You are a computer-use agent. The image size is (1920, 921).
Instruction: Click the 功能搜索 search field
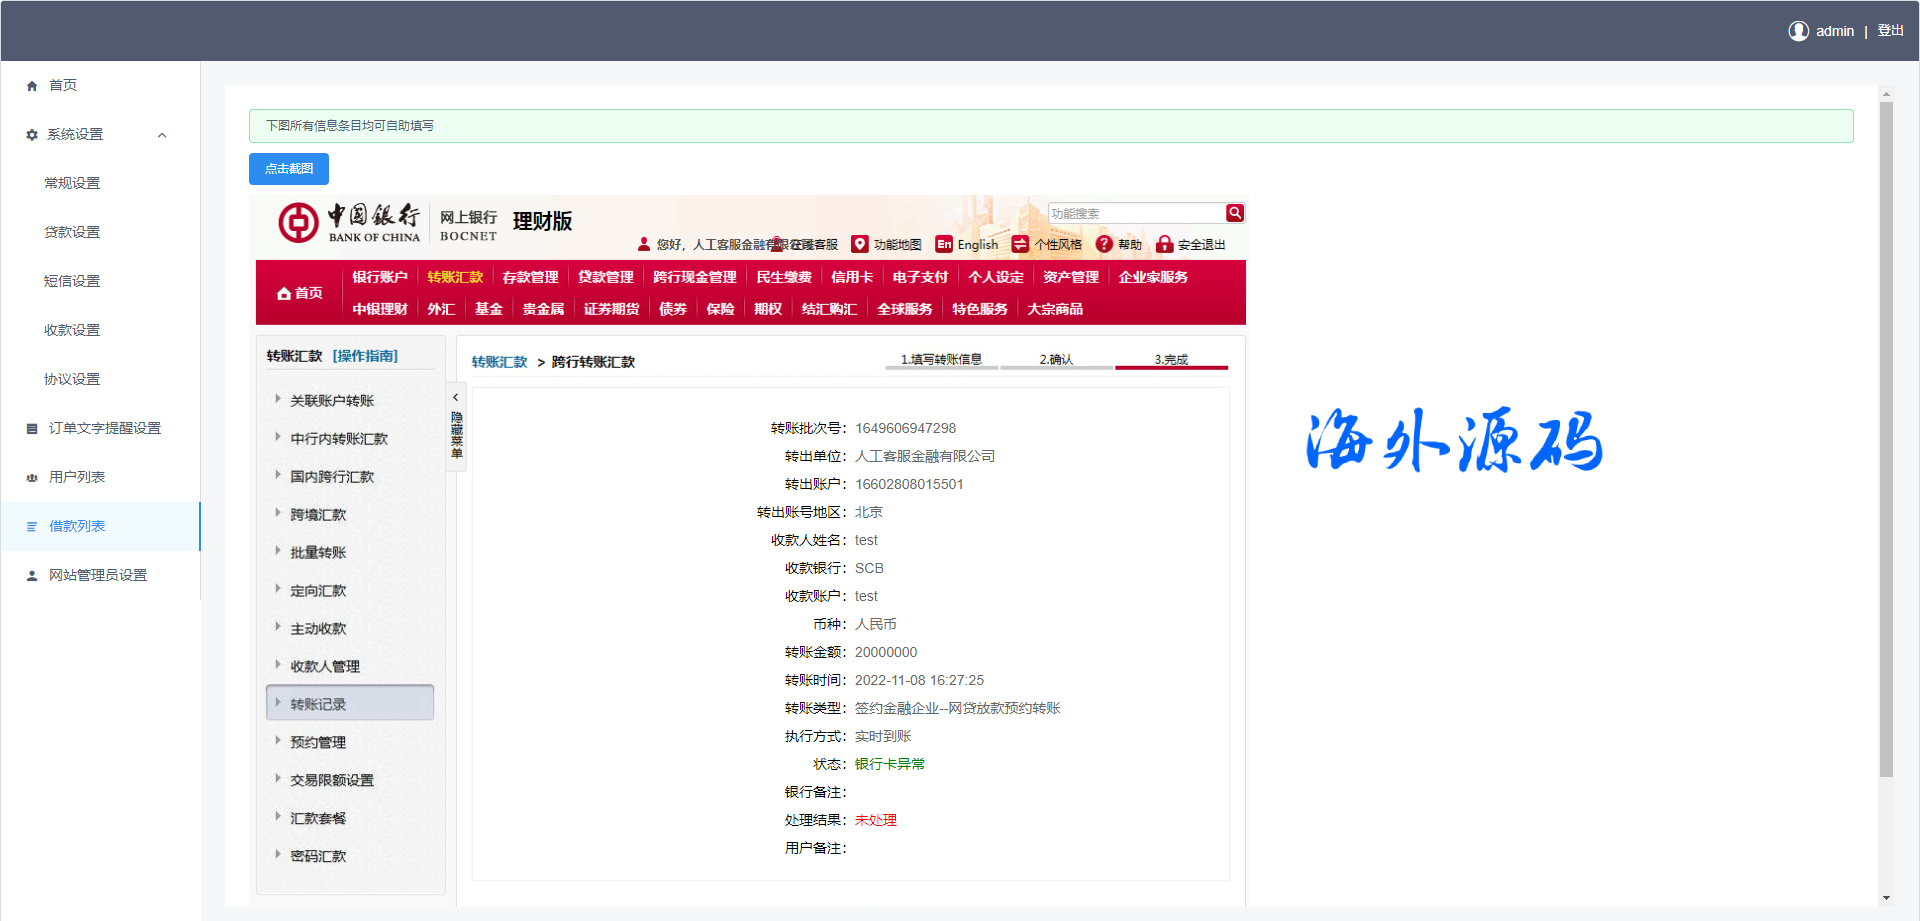[1136, 214]
